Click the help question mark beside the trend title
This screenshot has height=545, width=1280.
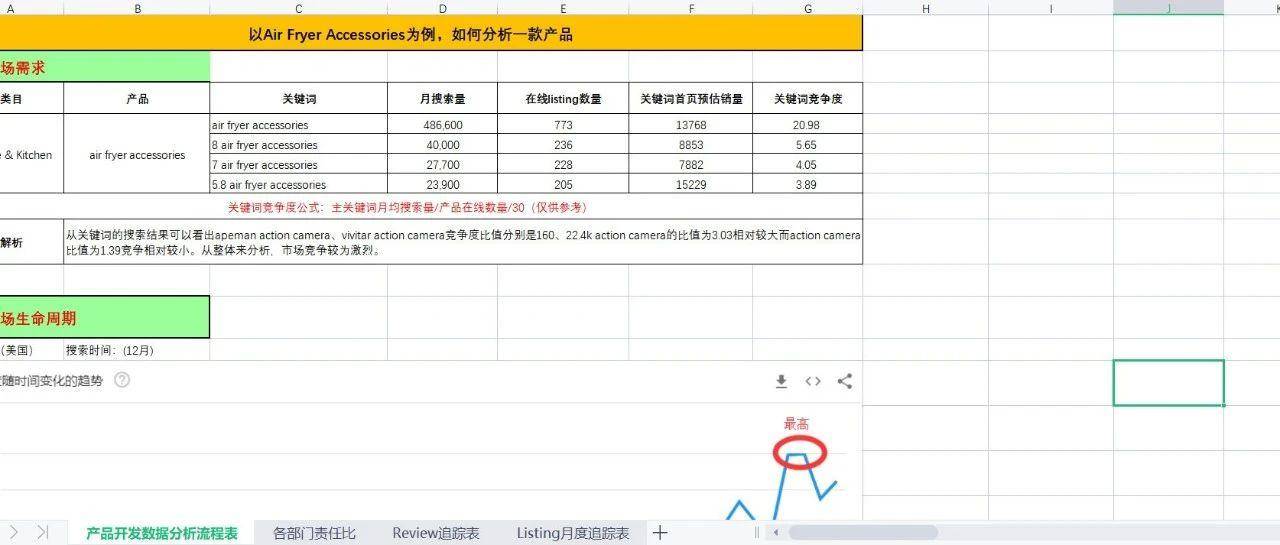click(x=122, y=380)
